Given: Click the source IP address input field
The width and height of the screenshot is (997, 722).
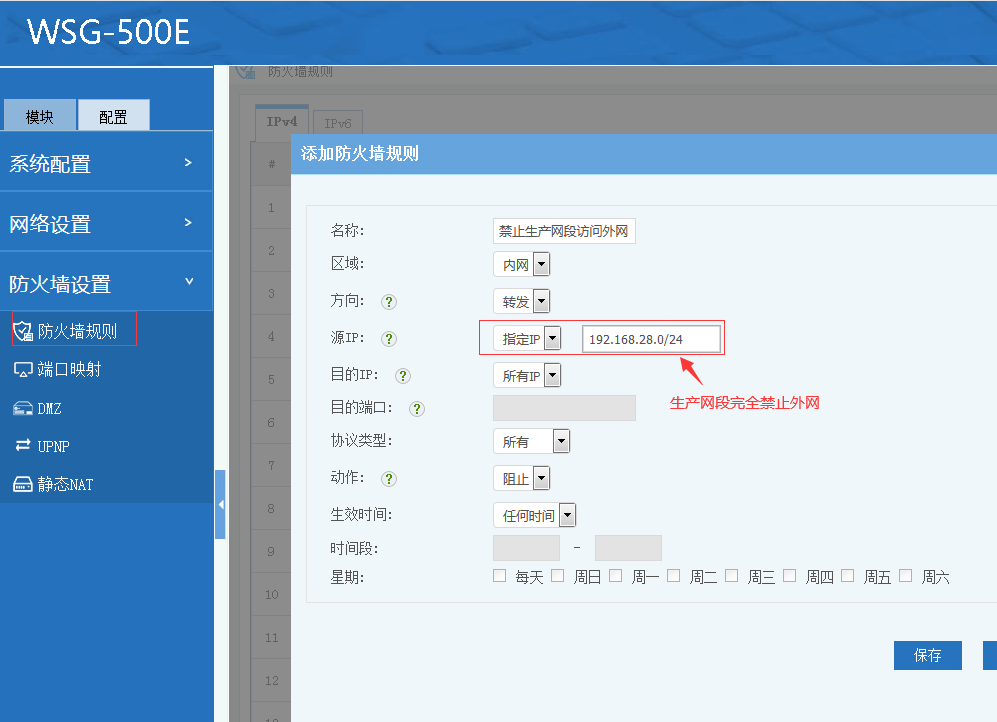Looking at the screenshot, I should click(650, 339).
